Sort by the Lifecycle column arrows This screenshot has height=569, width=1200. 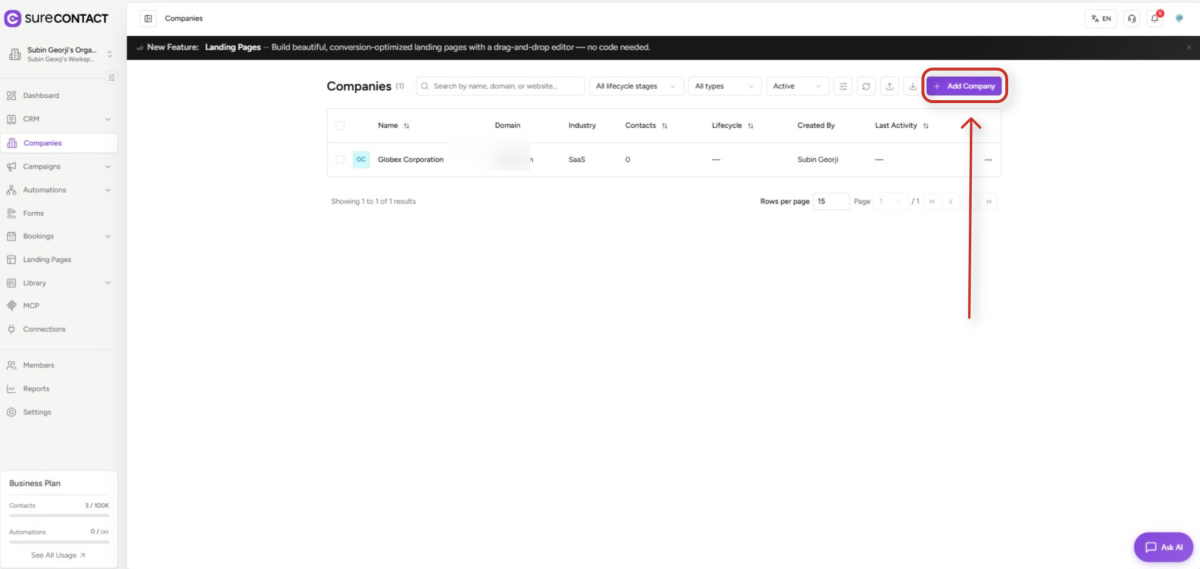tap(750, 126)
